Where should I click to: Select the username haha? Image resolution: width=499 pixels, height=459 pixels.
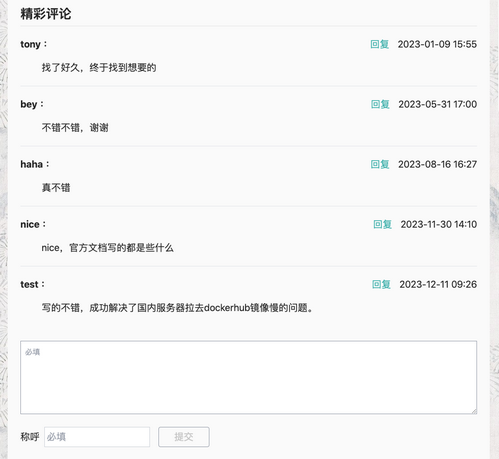tap(32, 164)
